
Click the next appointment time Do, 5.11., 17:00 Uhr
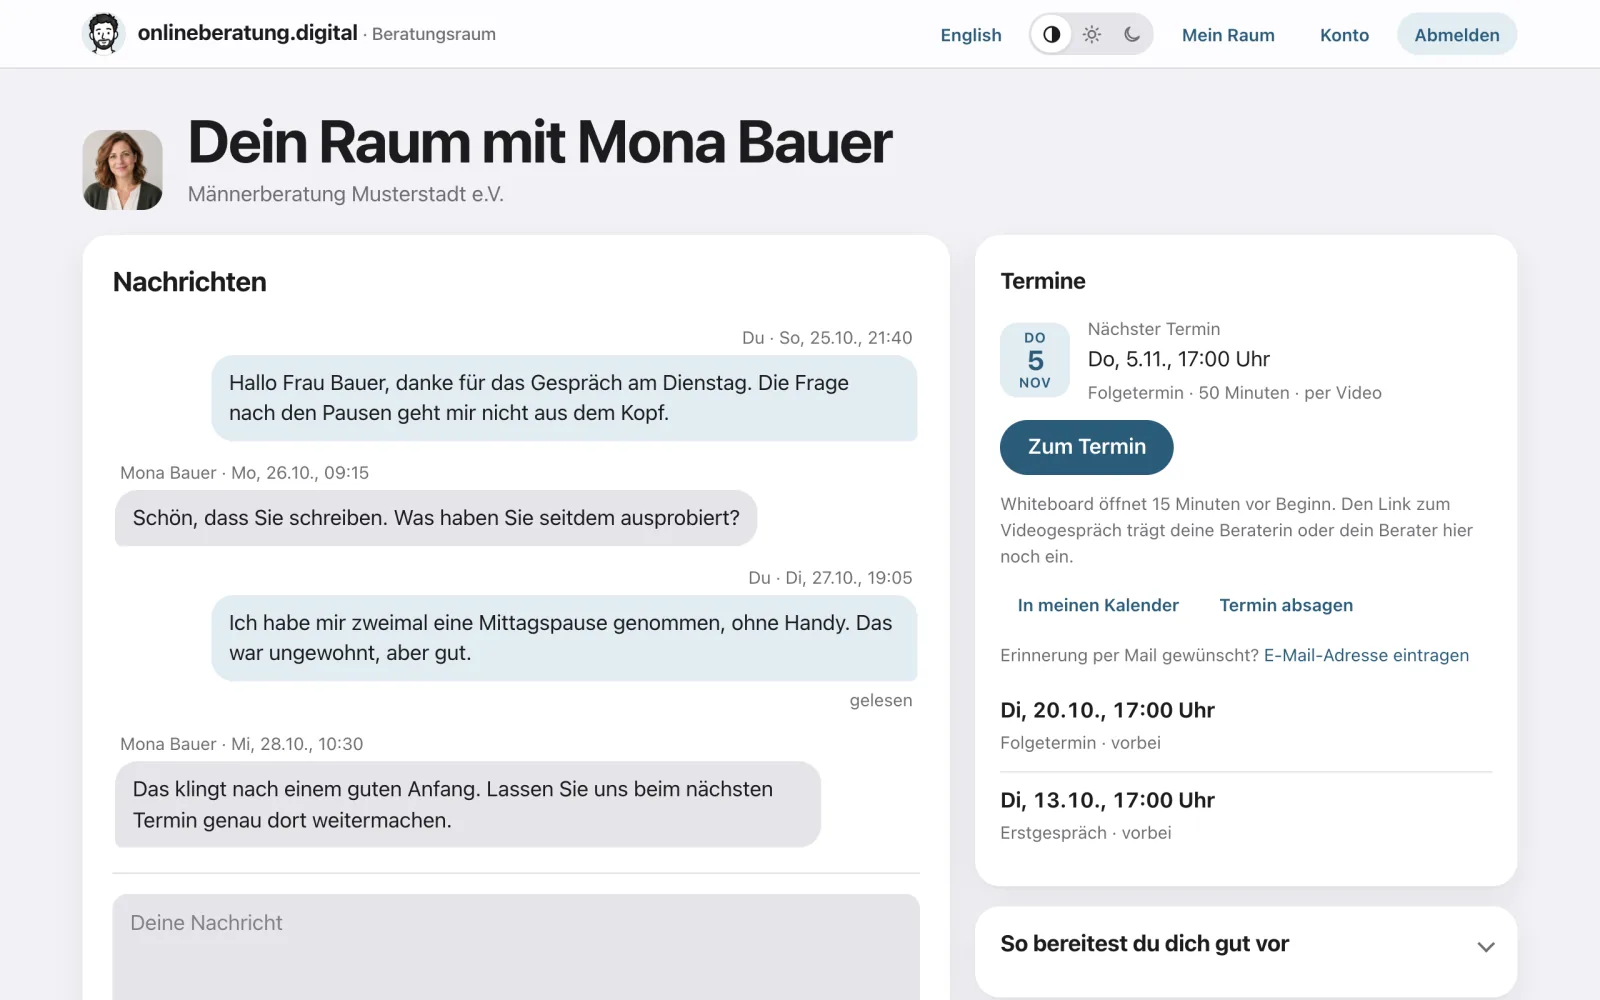1179,359
